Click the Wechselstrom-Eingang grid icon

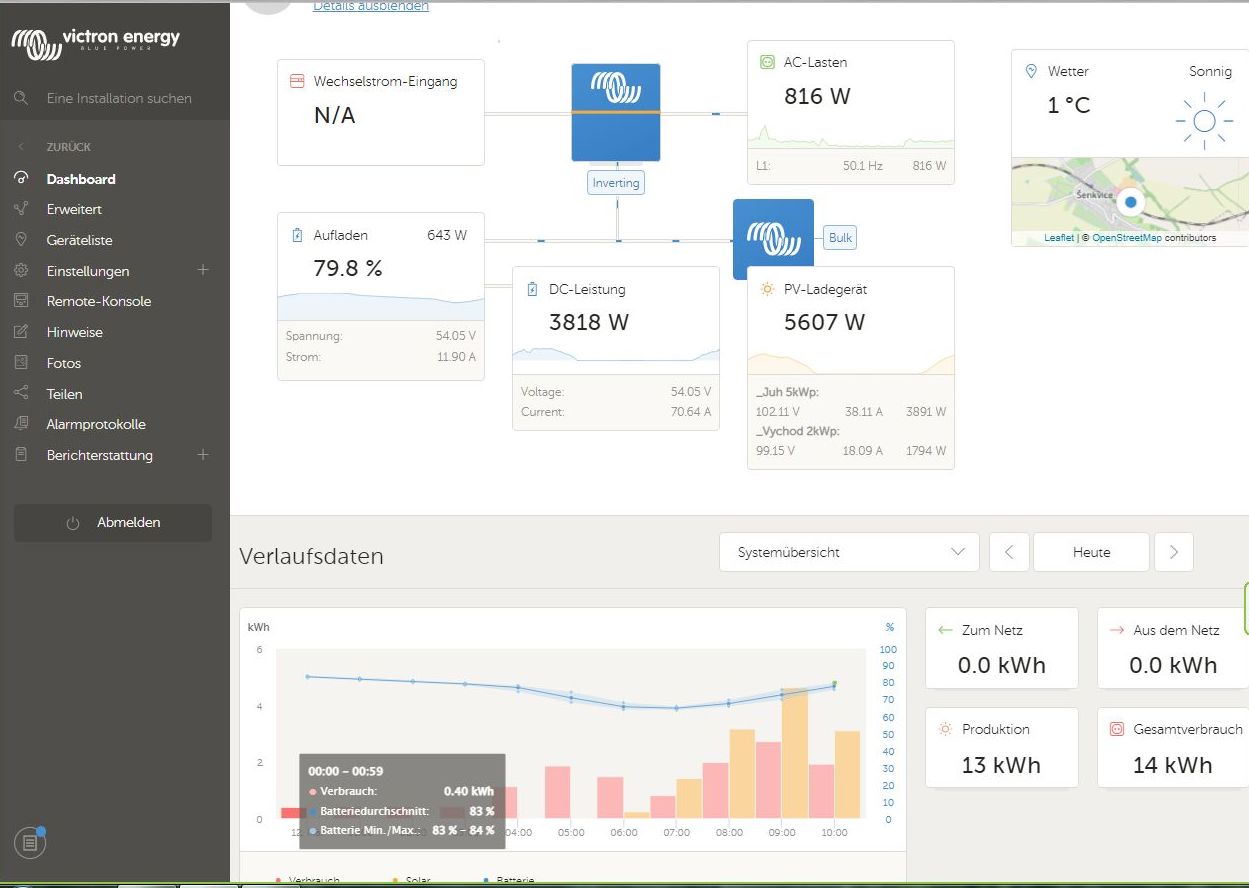click(297, 81)
